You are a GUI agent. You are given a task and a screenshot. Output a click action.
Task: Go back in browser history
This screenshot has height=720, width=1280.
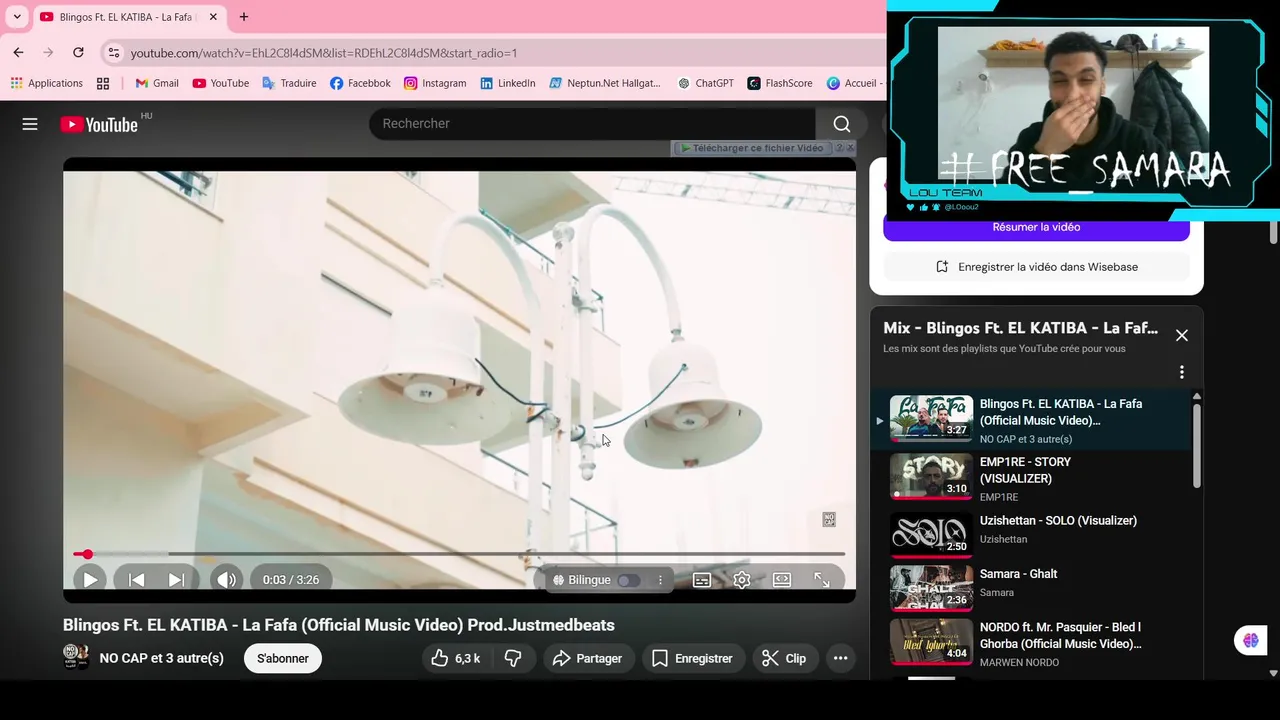pyautogui.click(x=18, y=53)
